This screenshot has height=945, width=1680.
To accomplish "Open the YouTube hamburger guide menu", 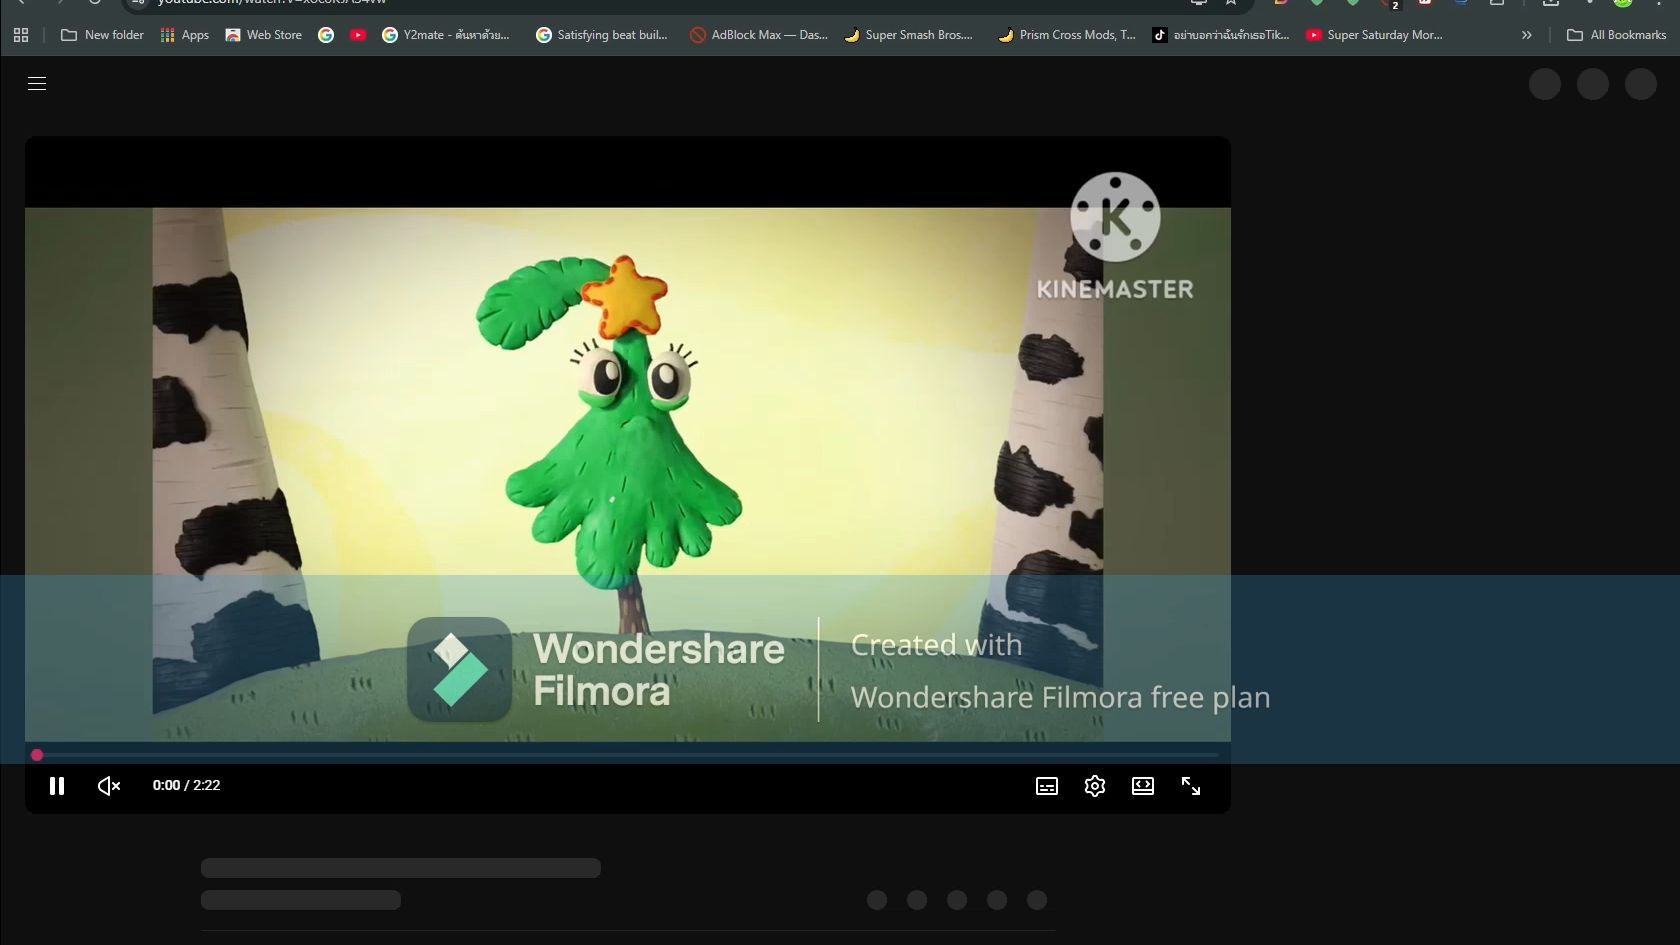I will (x=37, y=84).
